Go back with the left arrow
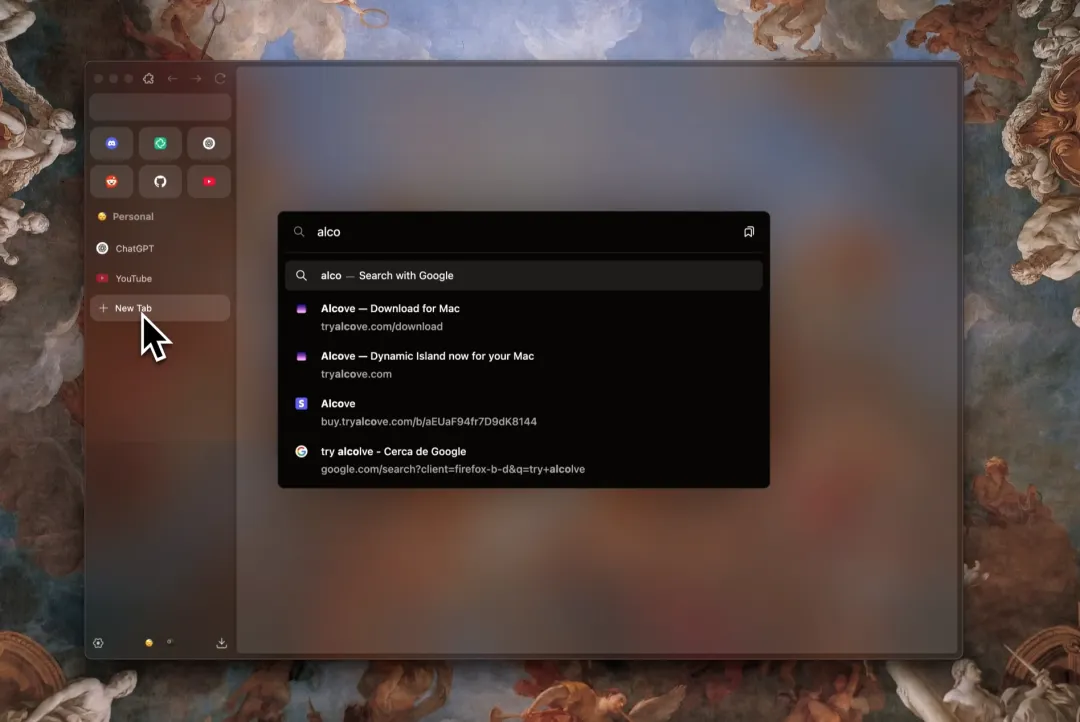1080x722 pixels. (173, 79)
